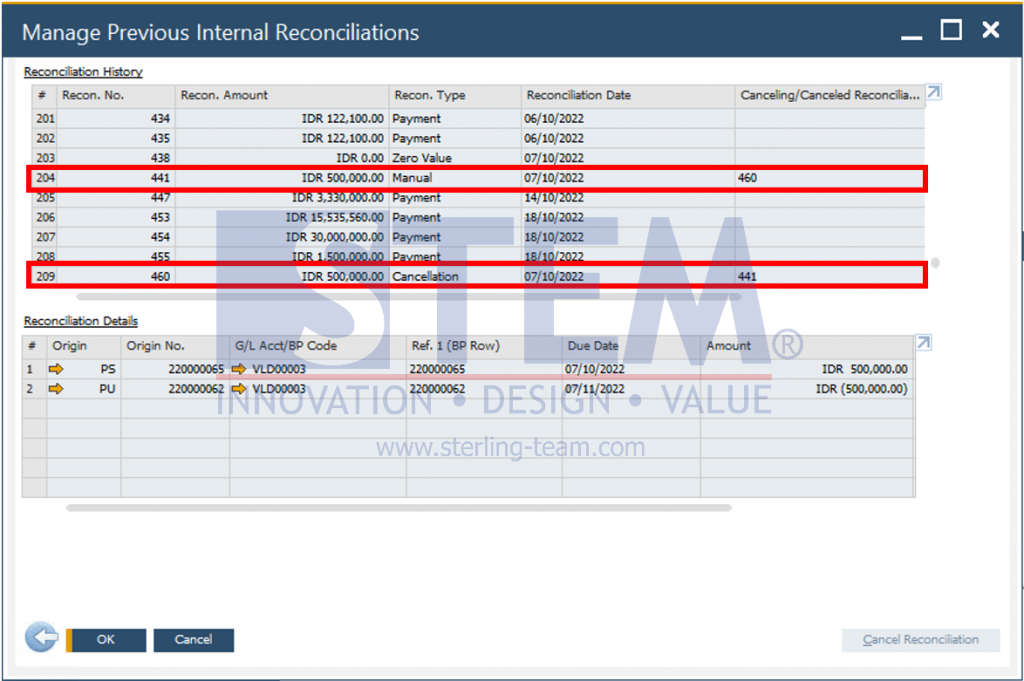Open the PU origin link arrow in row 2
Viewport: 1024px width, 681px height.
tap(56, 389)
